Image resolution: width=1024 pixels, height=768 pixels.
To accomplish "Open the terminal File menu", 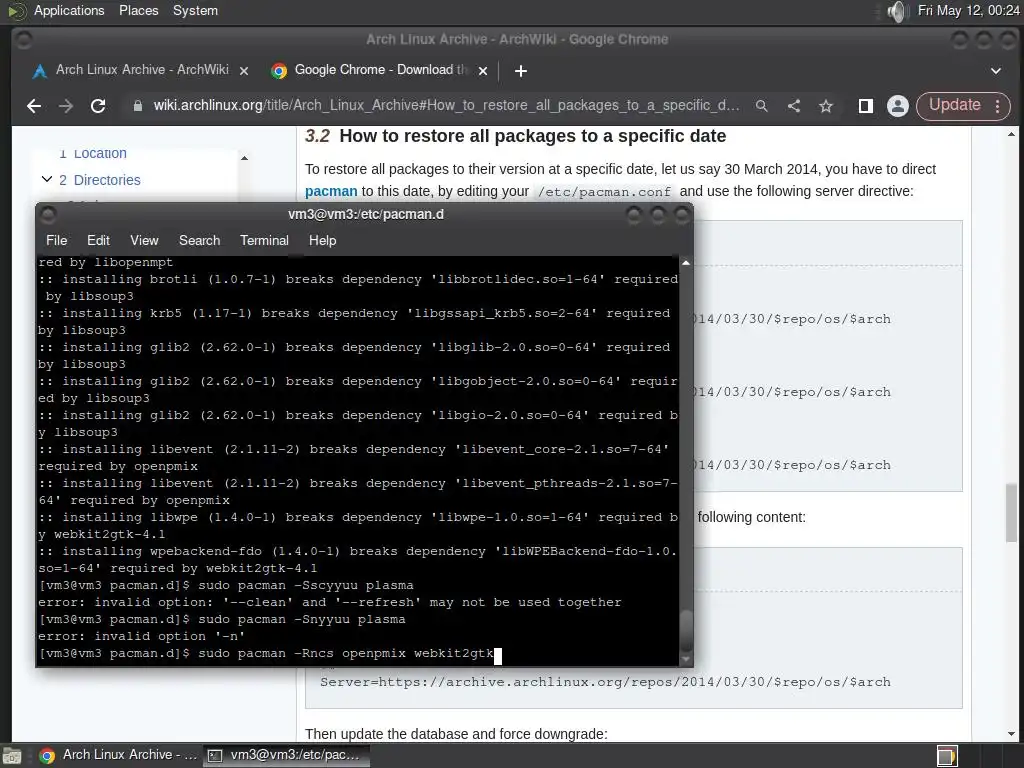I will point(57,240).
